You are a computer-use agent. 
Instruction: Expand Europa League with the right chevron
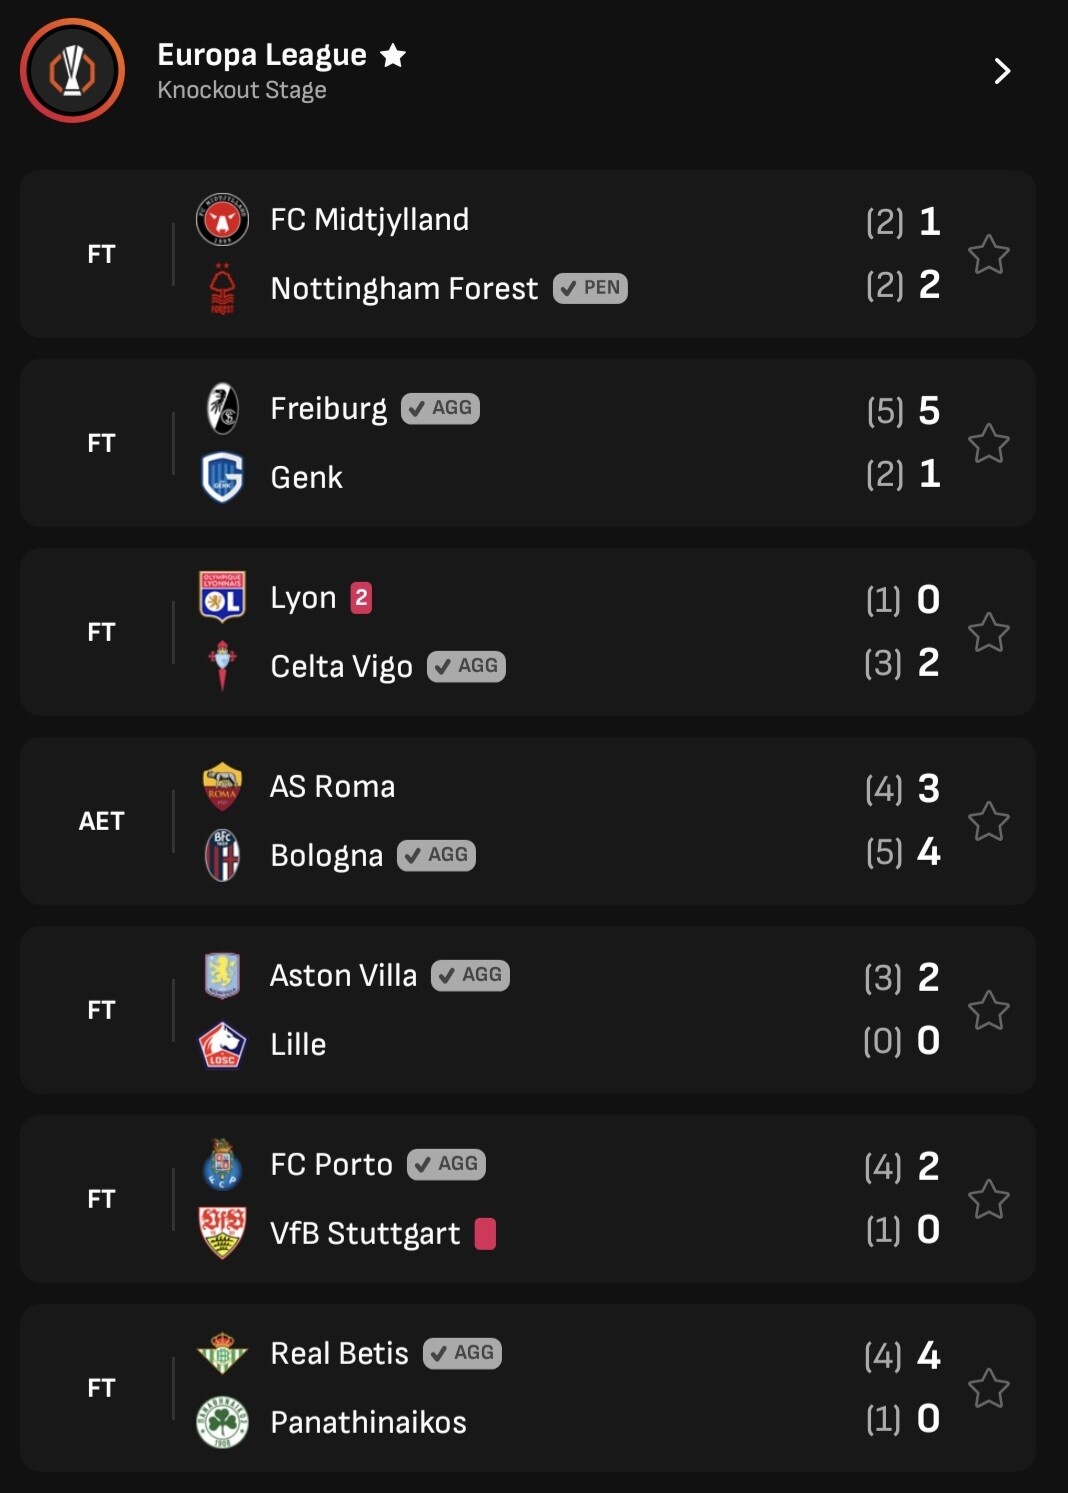point(1002,71)
